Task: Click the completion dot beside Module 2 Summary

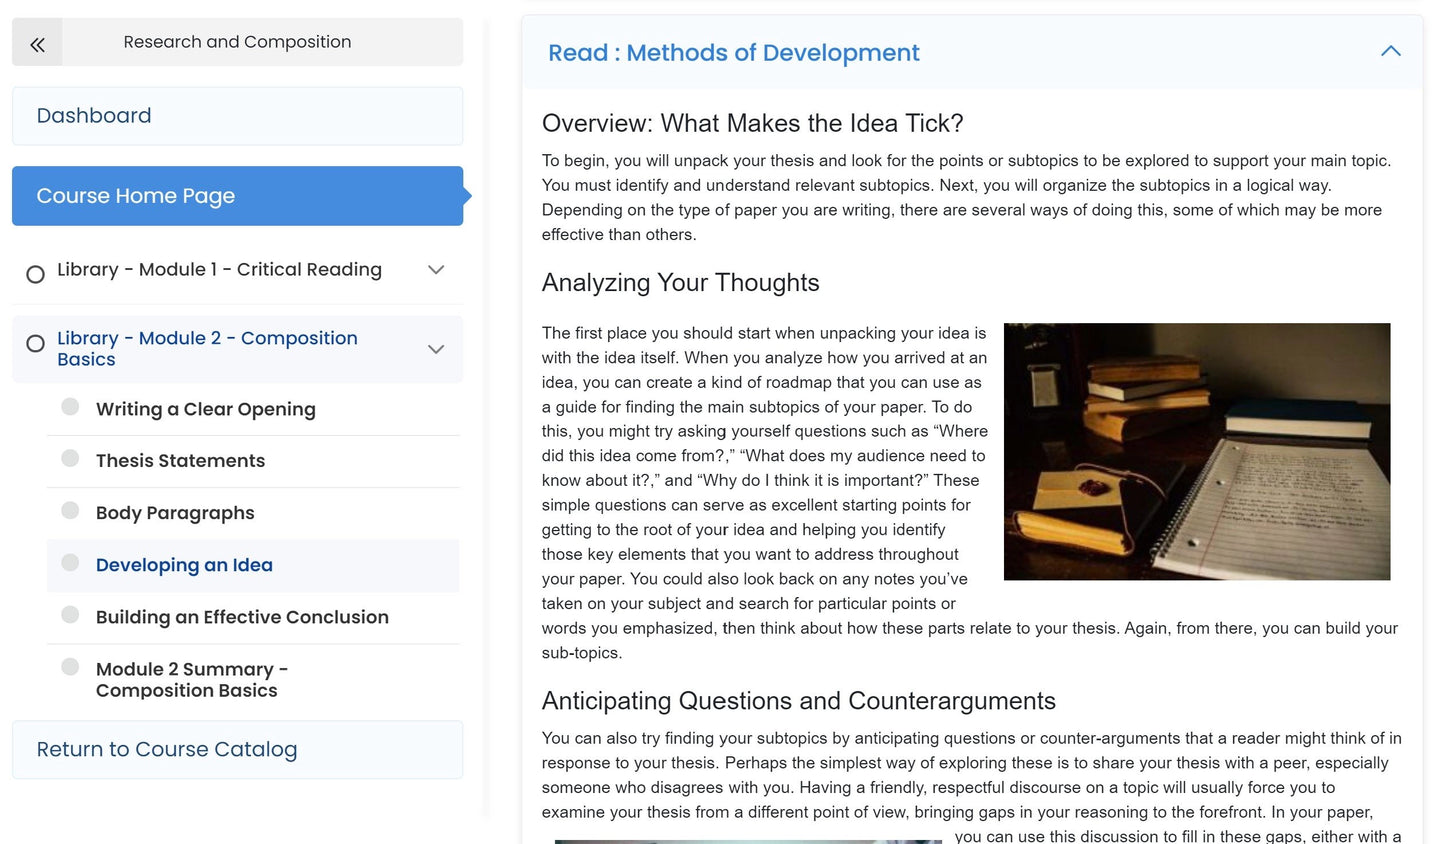Action: click(x=69, y=666)
